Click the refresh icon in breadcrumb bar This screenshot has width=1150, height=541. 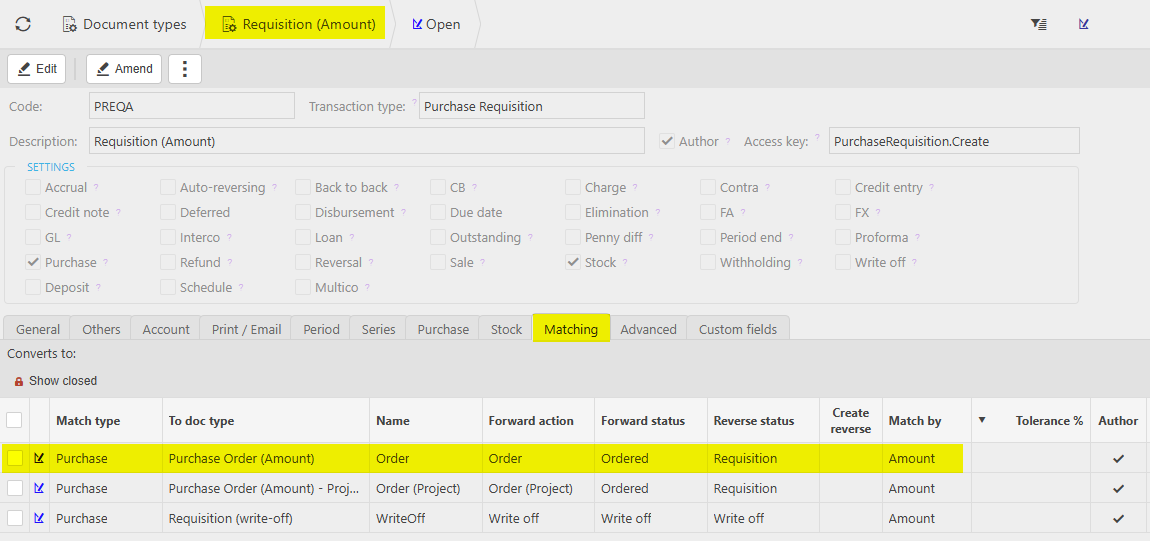(23, 24)
